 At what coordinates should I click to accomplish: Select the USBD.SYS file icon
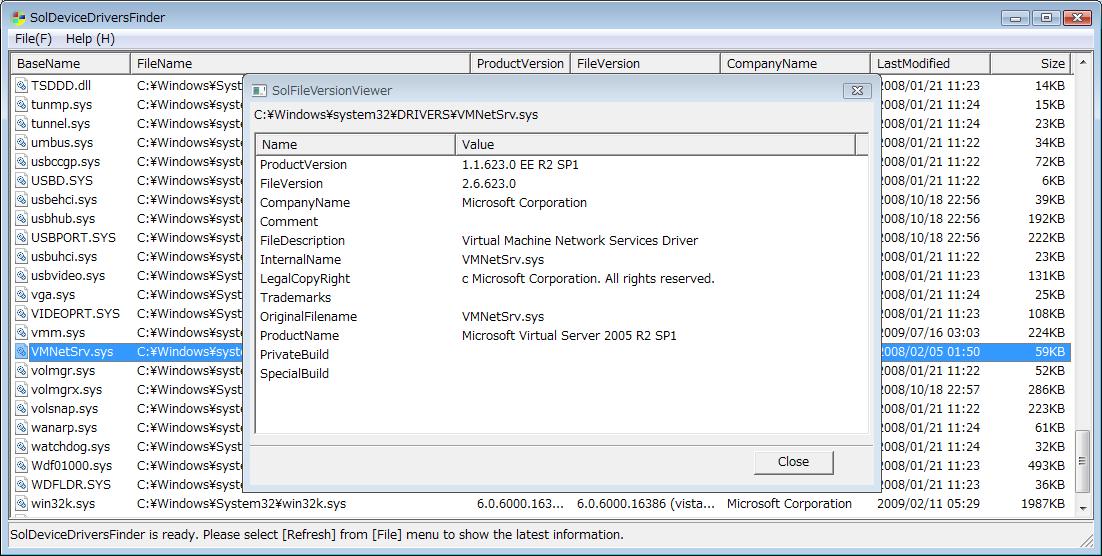coord(21,181)
